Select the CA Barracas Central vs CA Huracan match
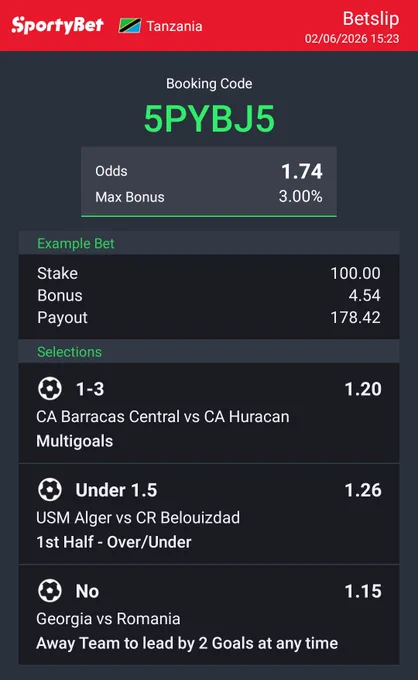 (x=163, y=417)
